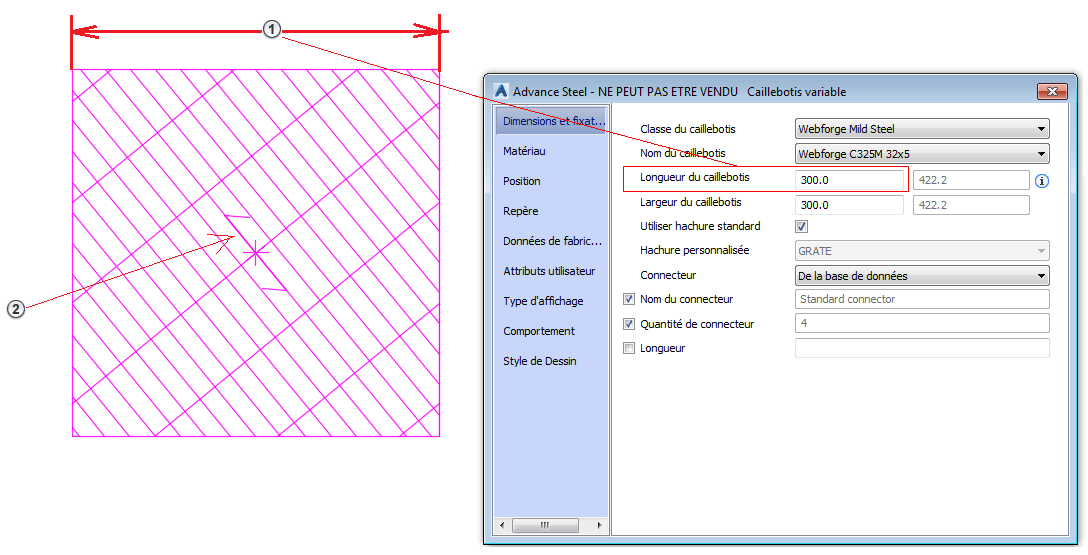Click the Standard connector name field

pyautogui.click(x=921, y=299)
